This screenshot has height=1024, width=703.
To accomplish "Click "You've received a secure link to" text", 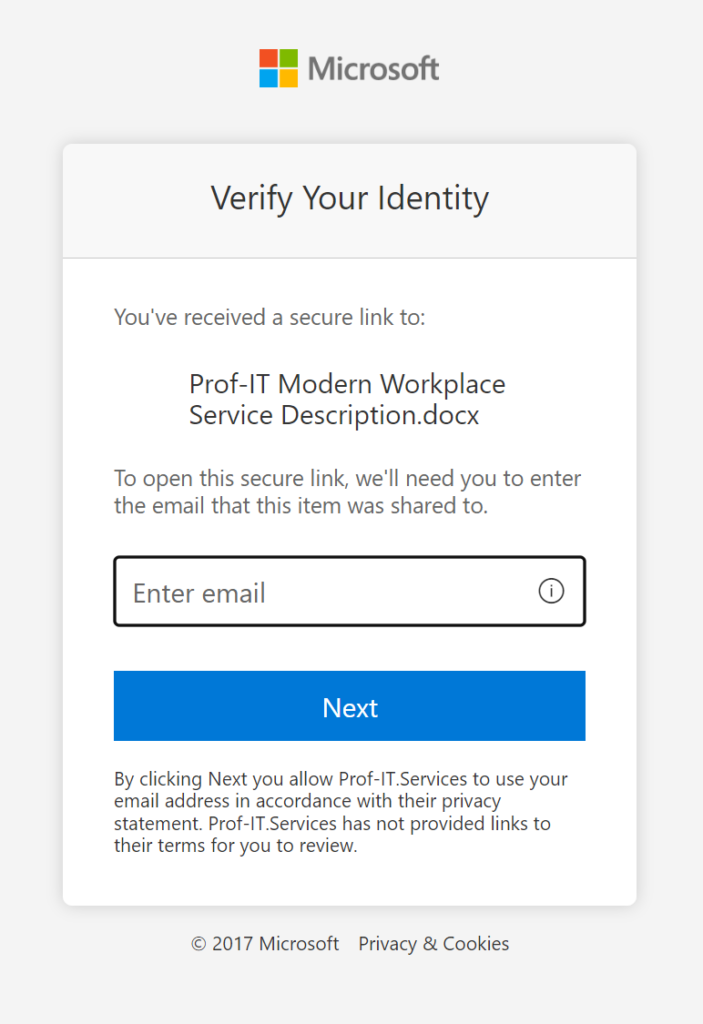I will [x=270, y=318].
